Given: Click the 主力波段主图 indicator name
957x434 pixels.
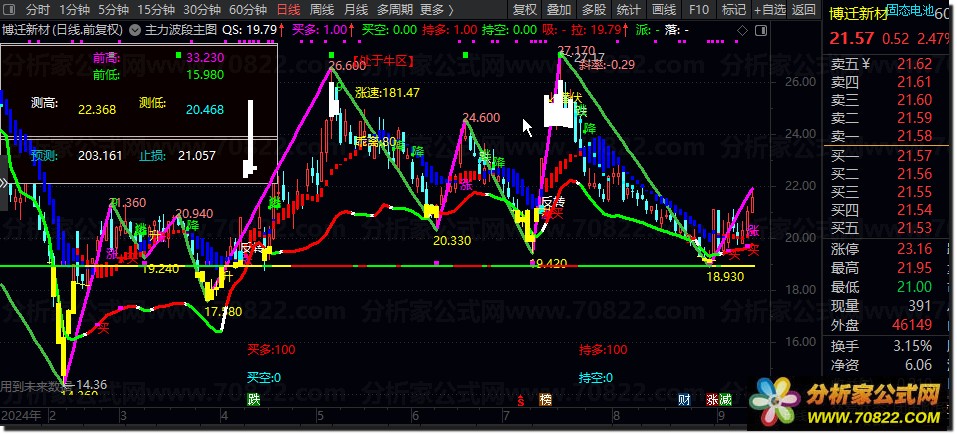Looking at the screenshot, I should pos(181,29).
